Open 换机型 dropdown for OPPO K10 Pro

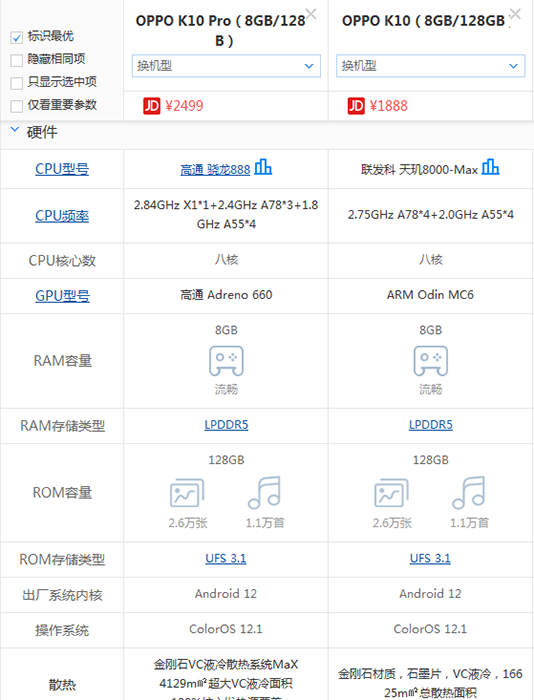pyautogui.click(x=226, y=66)
